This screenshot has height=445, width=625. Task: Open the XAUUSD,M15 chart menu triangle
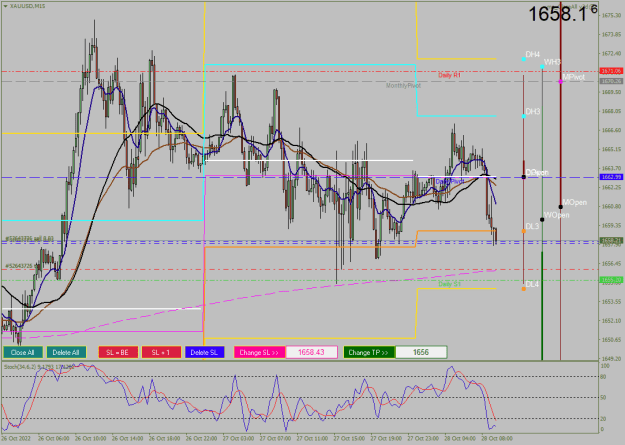click(5, 6)
